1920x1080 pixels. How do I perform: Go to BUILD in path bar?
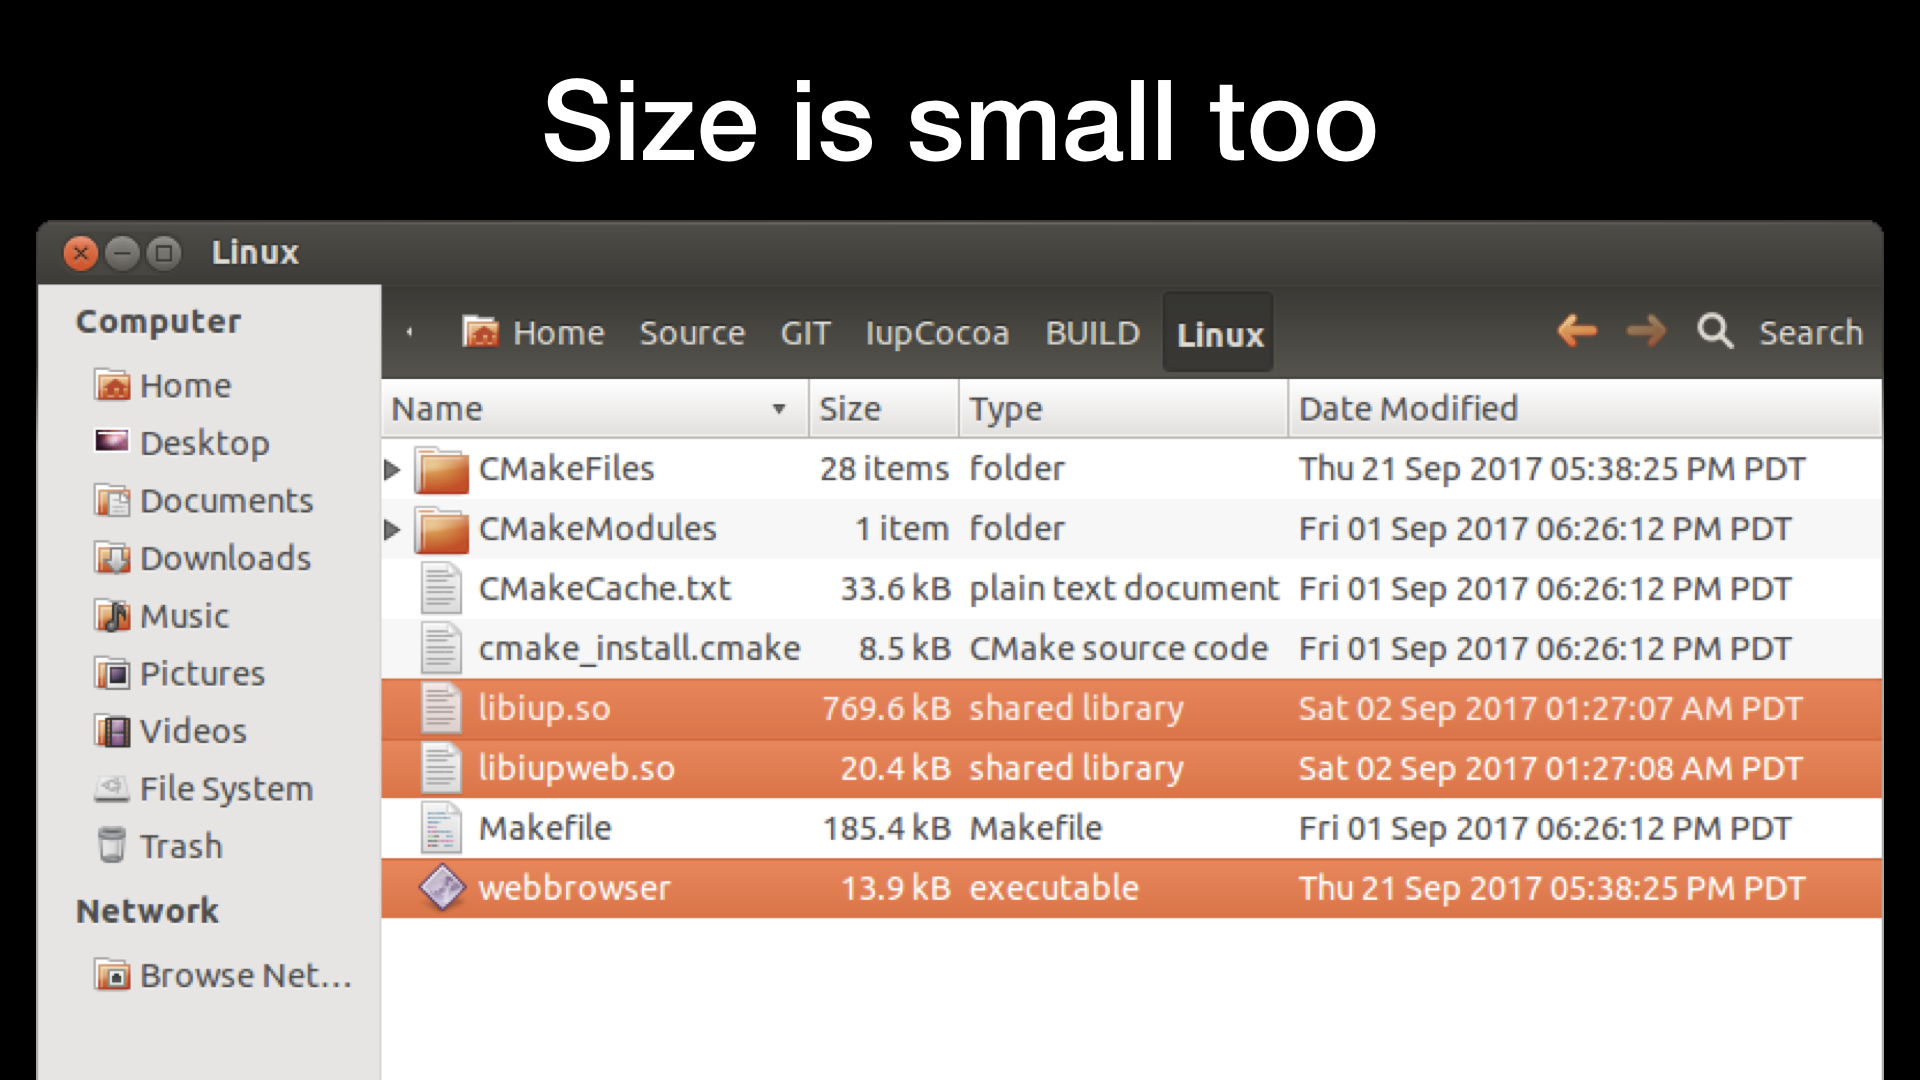[x=1092, y=333]
